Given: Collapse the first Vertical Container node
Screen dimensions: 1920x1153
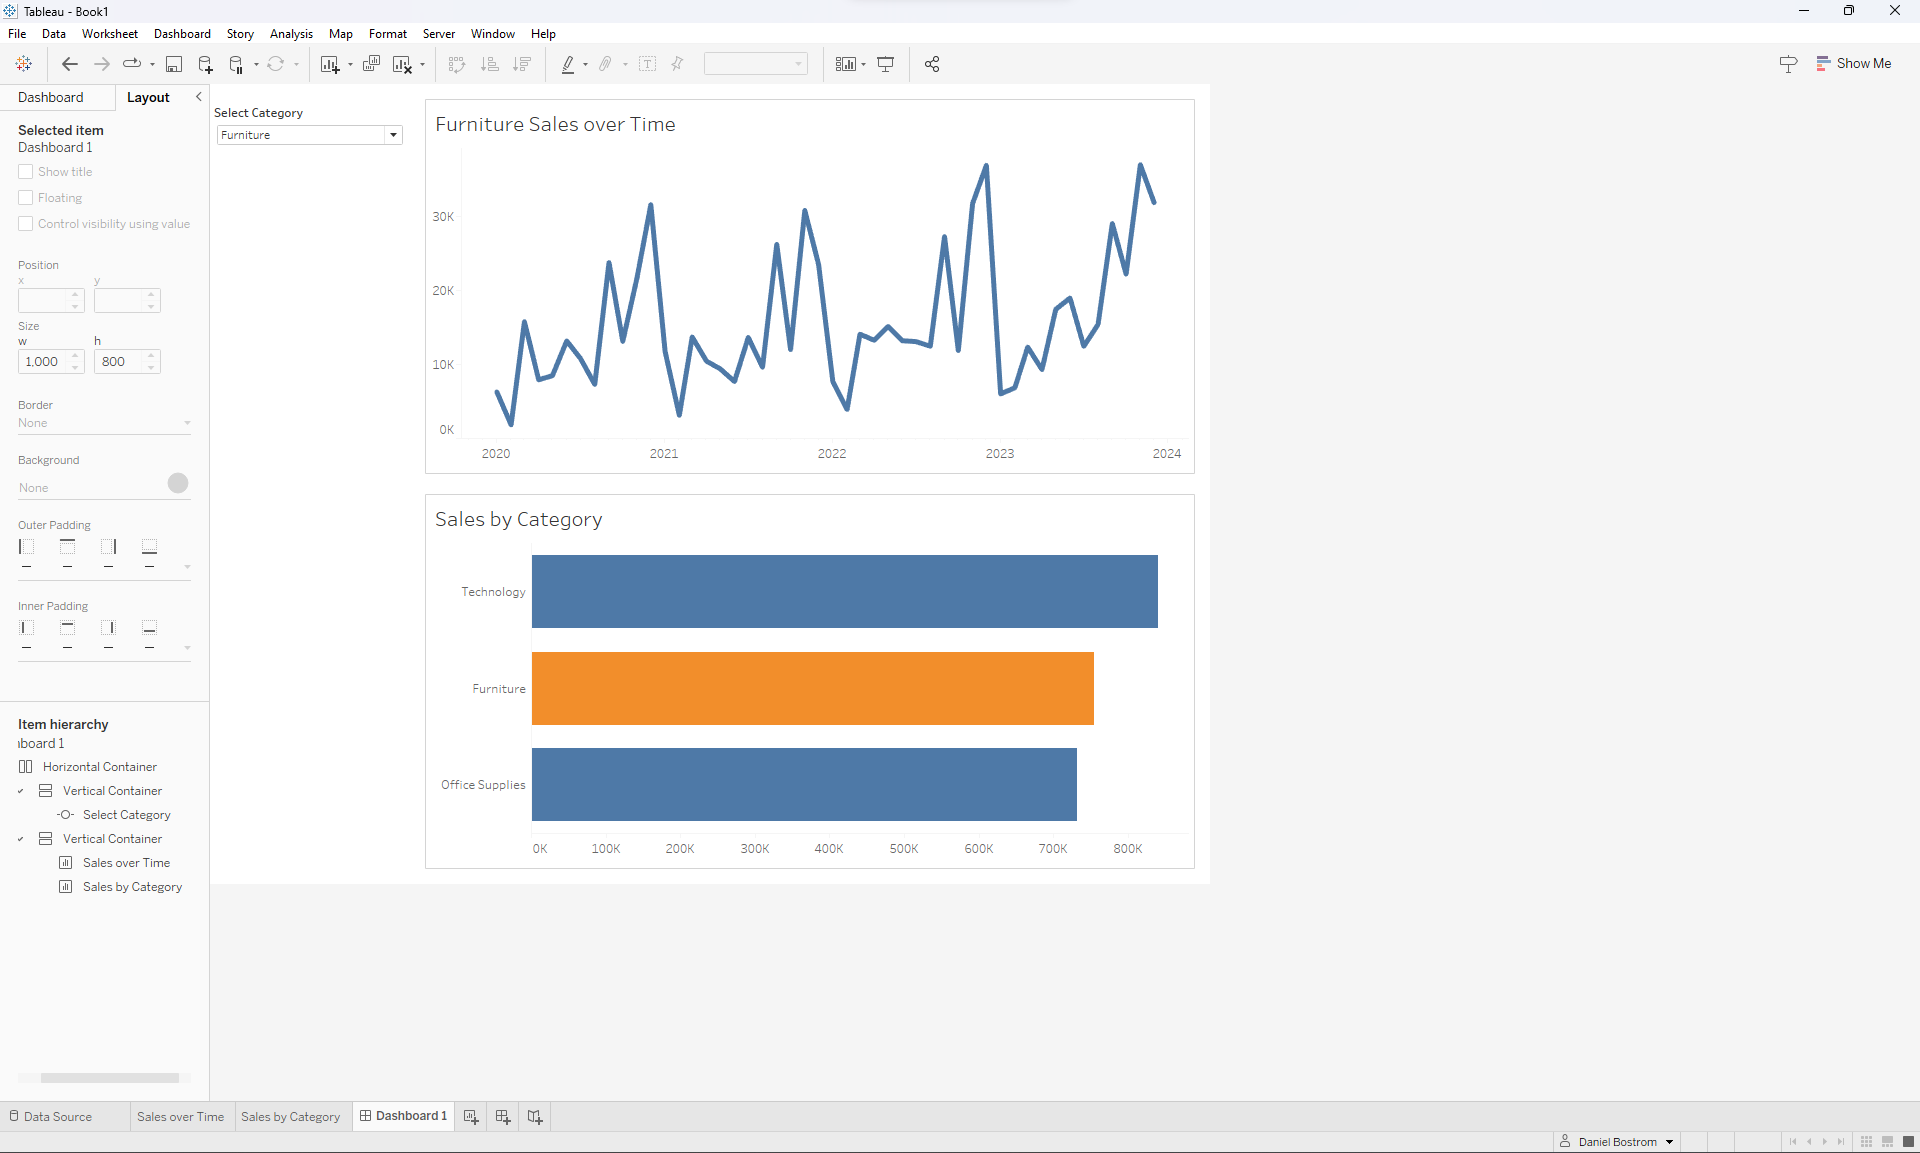Looking at the screenshot, I should pos(20,791).
